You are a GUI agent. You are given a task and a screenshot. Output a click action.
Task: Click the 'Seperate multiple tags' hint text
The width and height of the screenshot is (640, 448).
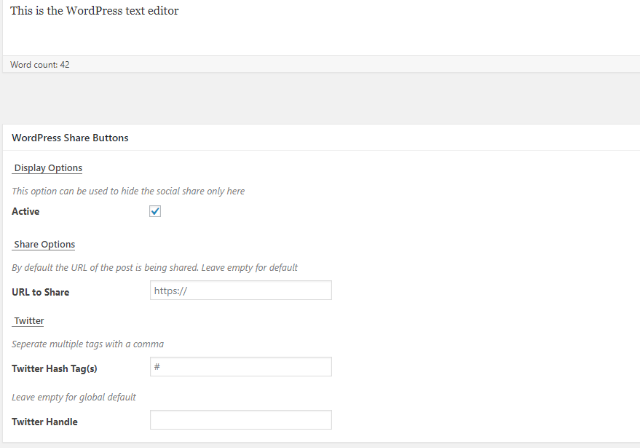pos(88,344)
